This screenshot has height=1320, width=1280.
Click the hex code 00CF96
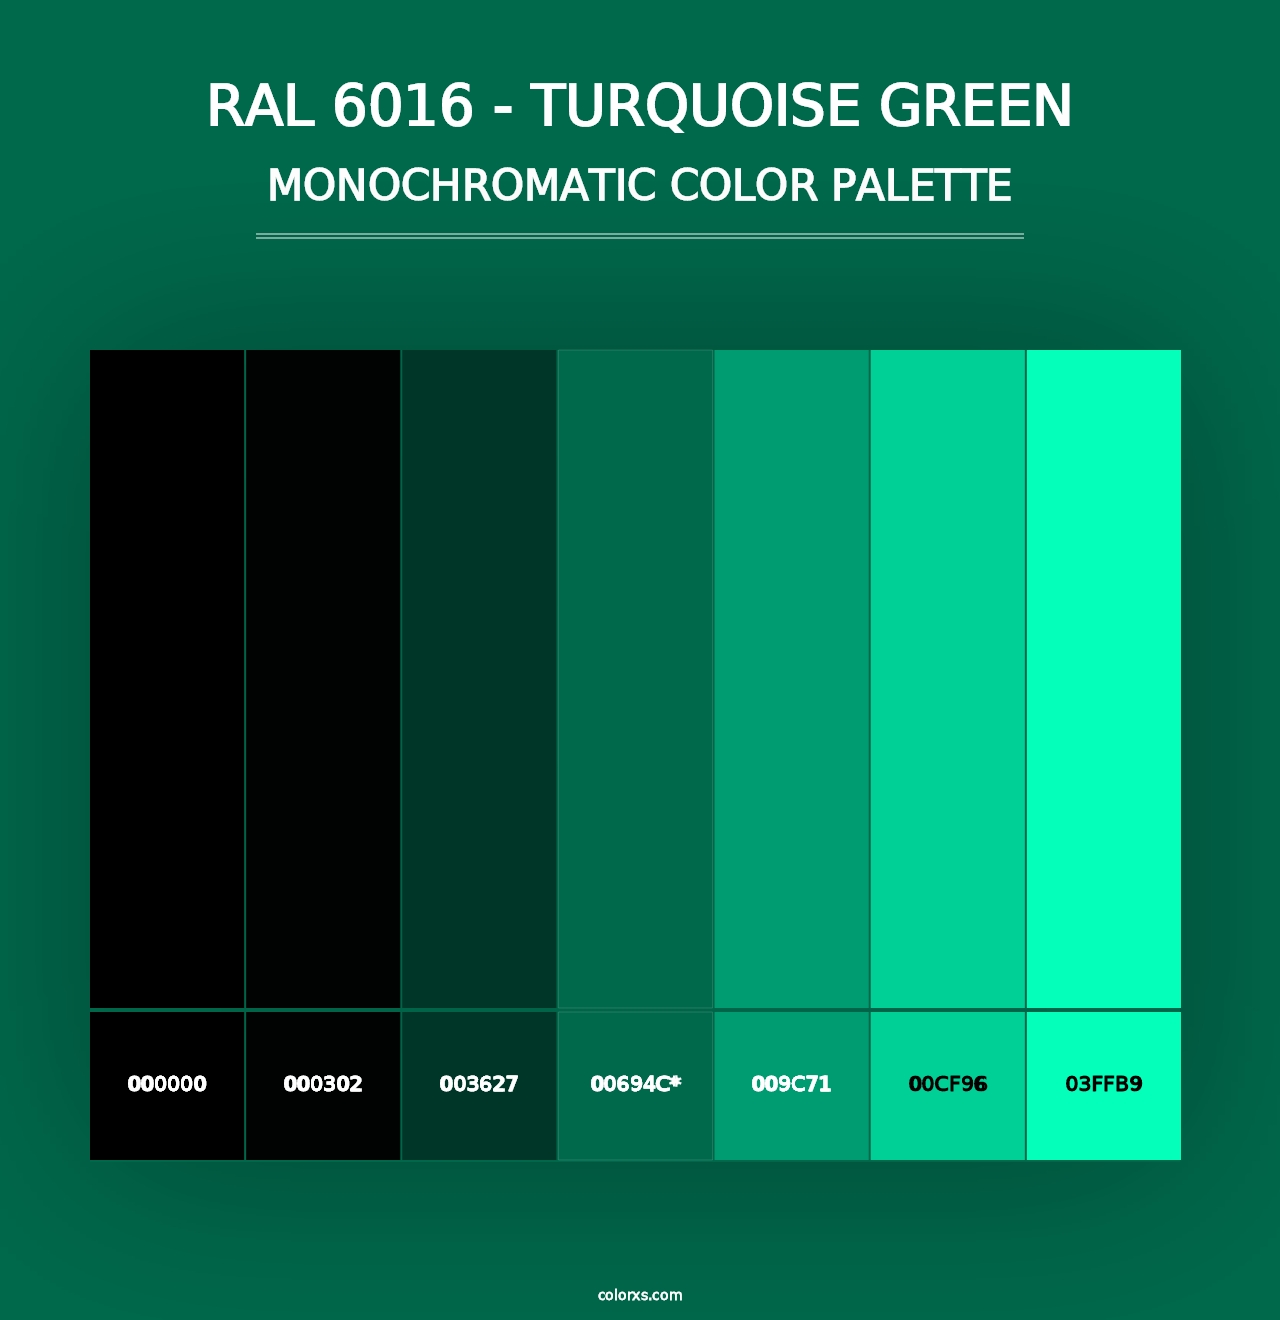point(948,1084)
